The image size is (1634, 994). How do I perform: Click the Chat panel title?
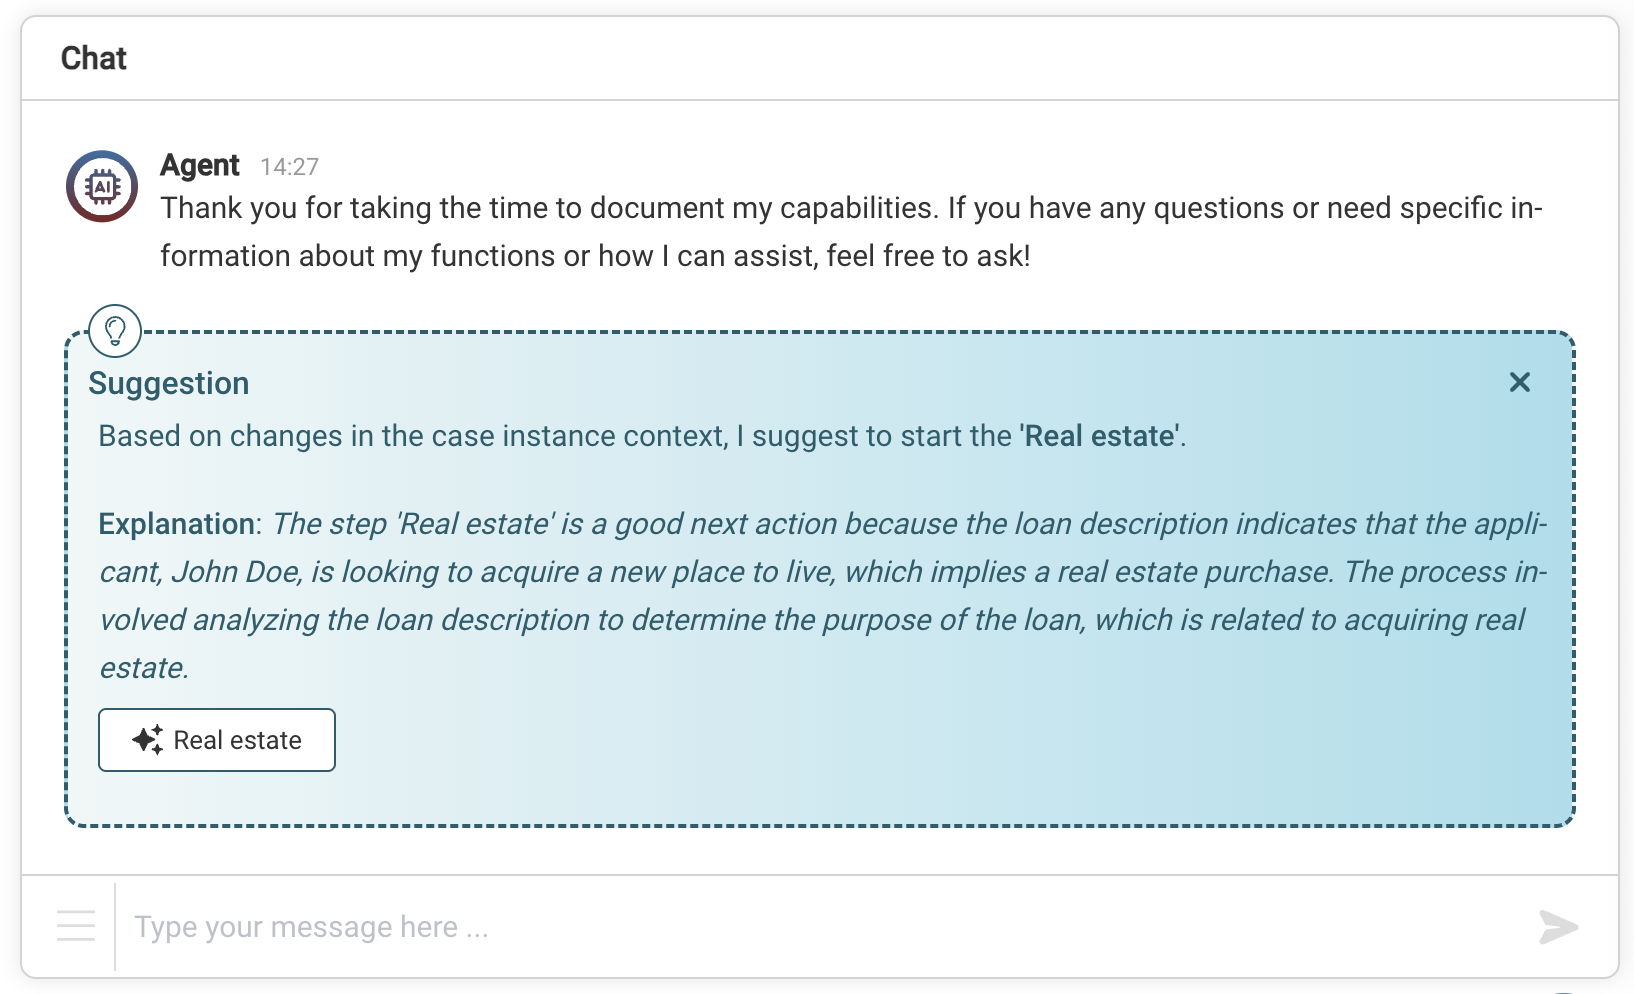tap(94, 58)
